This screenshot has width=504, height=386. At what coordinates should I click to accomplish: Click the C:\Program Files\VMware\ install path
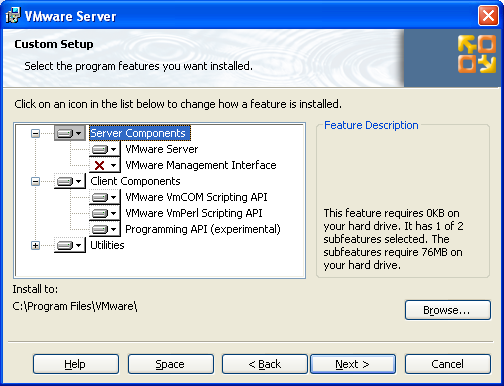pyautogui.click(x=75, y=306)
